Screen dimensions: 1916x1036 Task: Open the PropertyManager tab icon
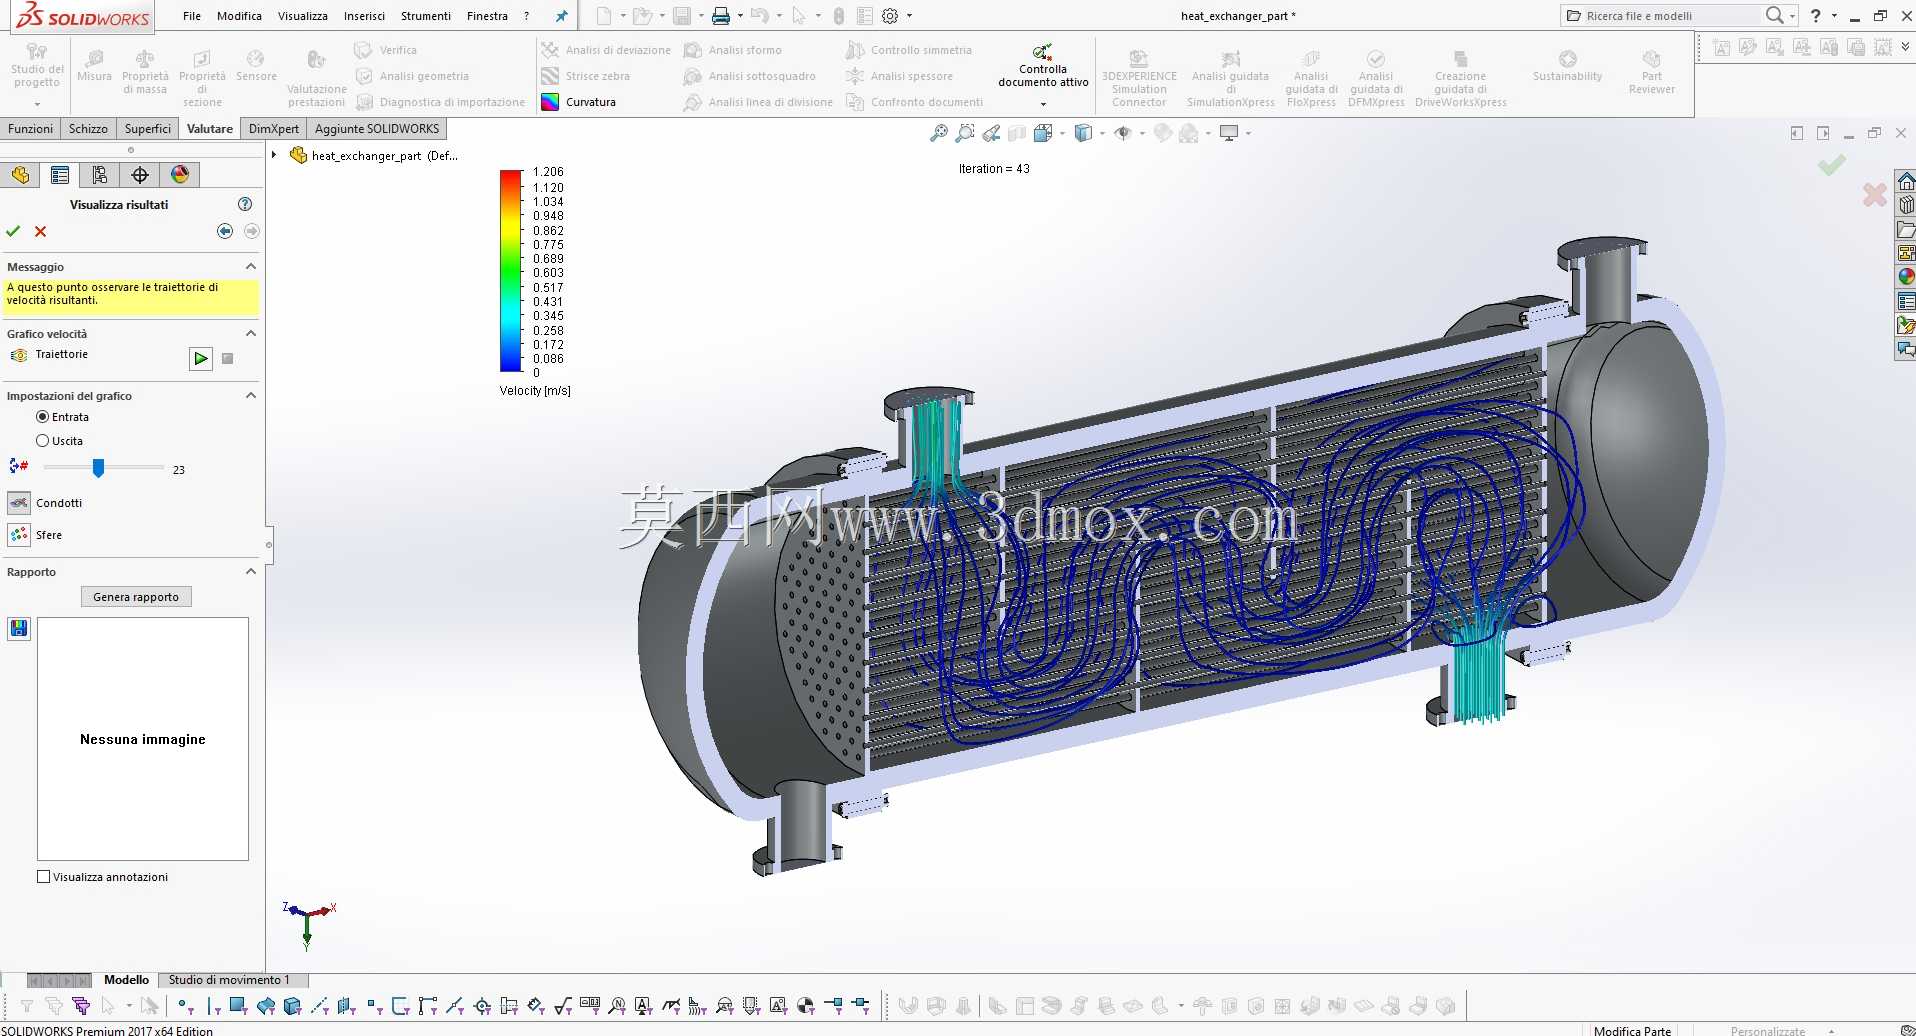click(x=60, y=175)
